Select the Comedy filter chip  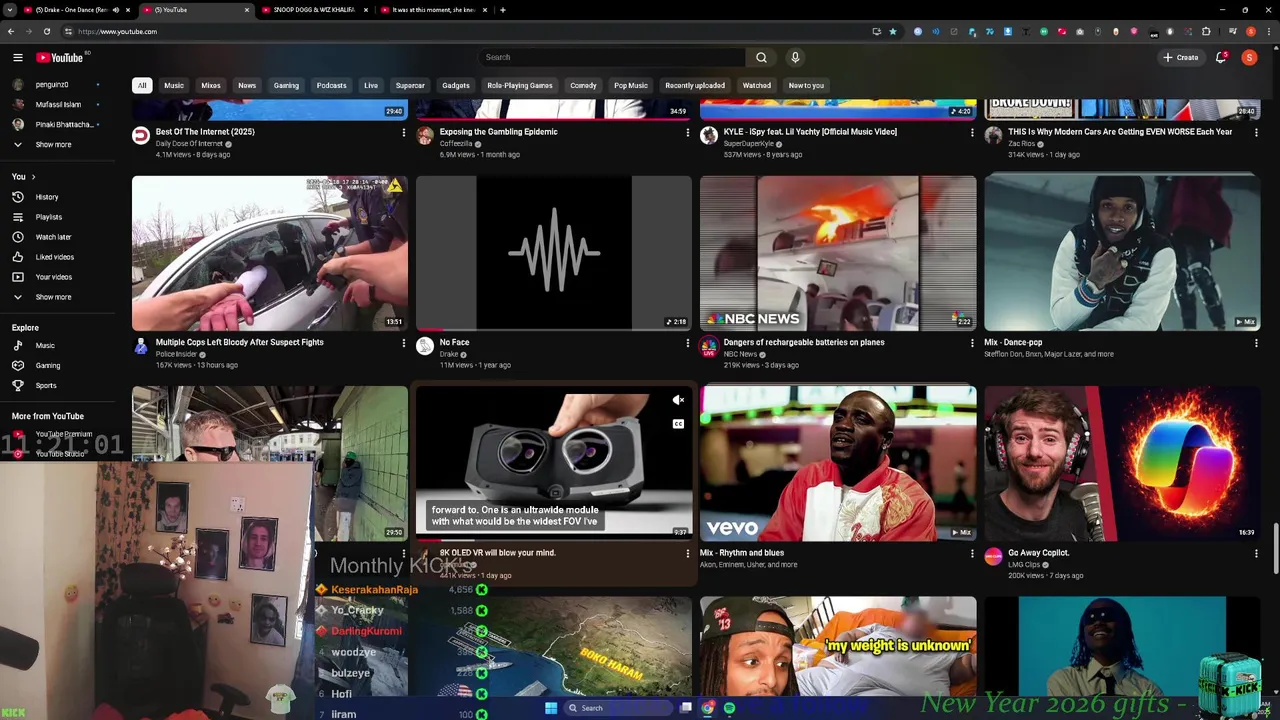tap(583, 86)
